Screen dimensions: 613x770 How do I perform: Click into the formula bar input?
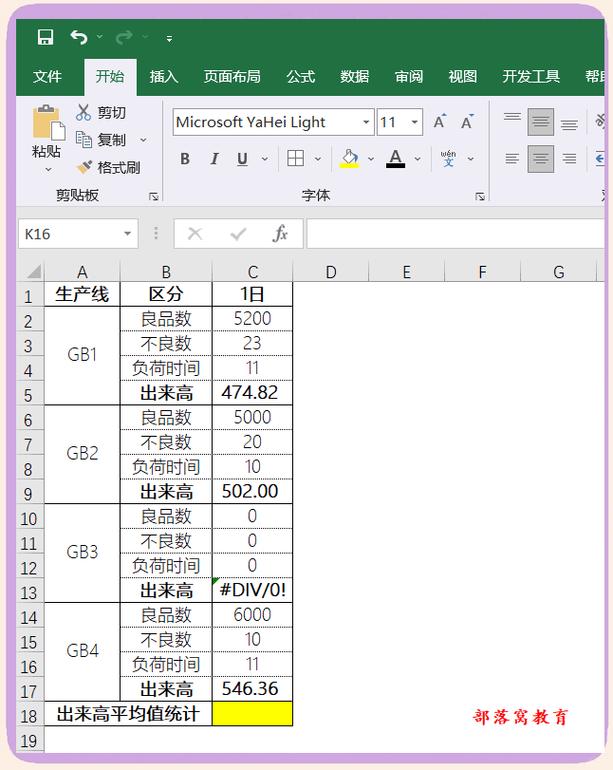pyautogui.click(x=455, y=234)
